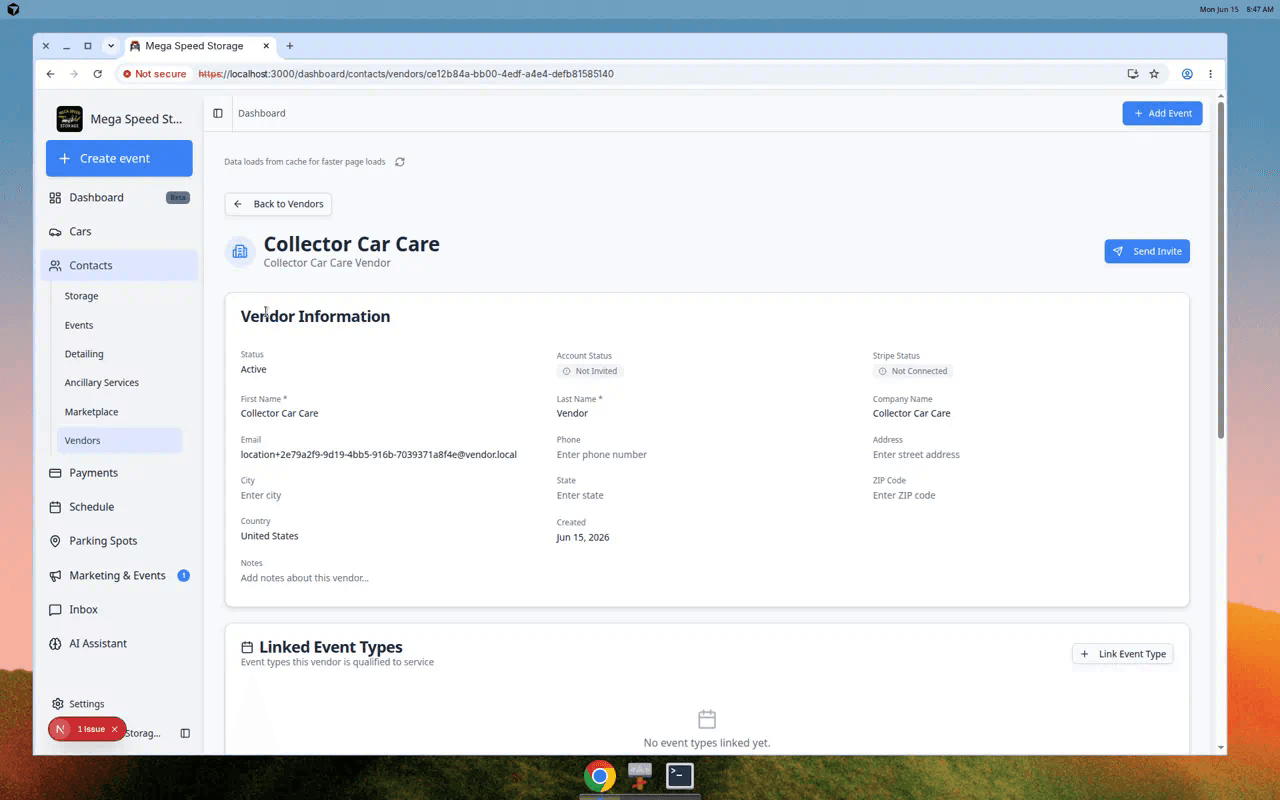The width and height of the screenshot is (1280, 800).
Task: Click the Cars icon in sidebar
Action: [55, 232]
